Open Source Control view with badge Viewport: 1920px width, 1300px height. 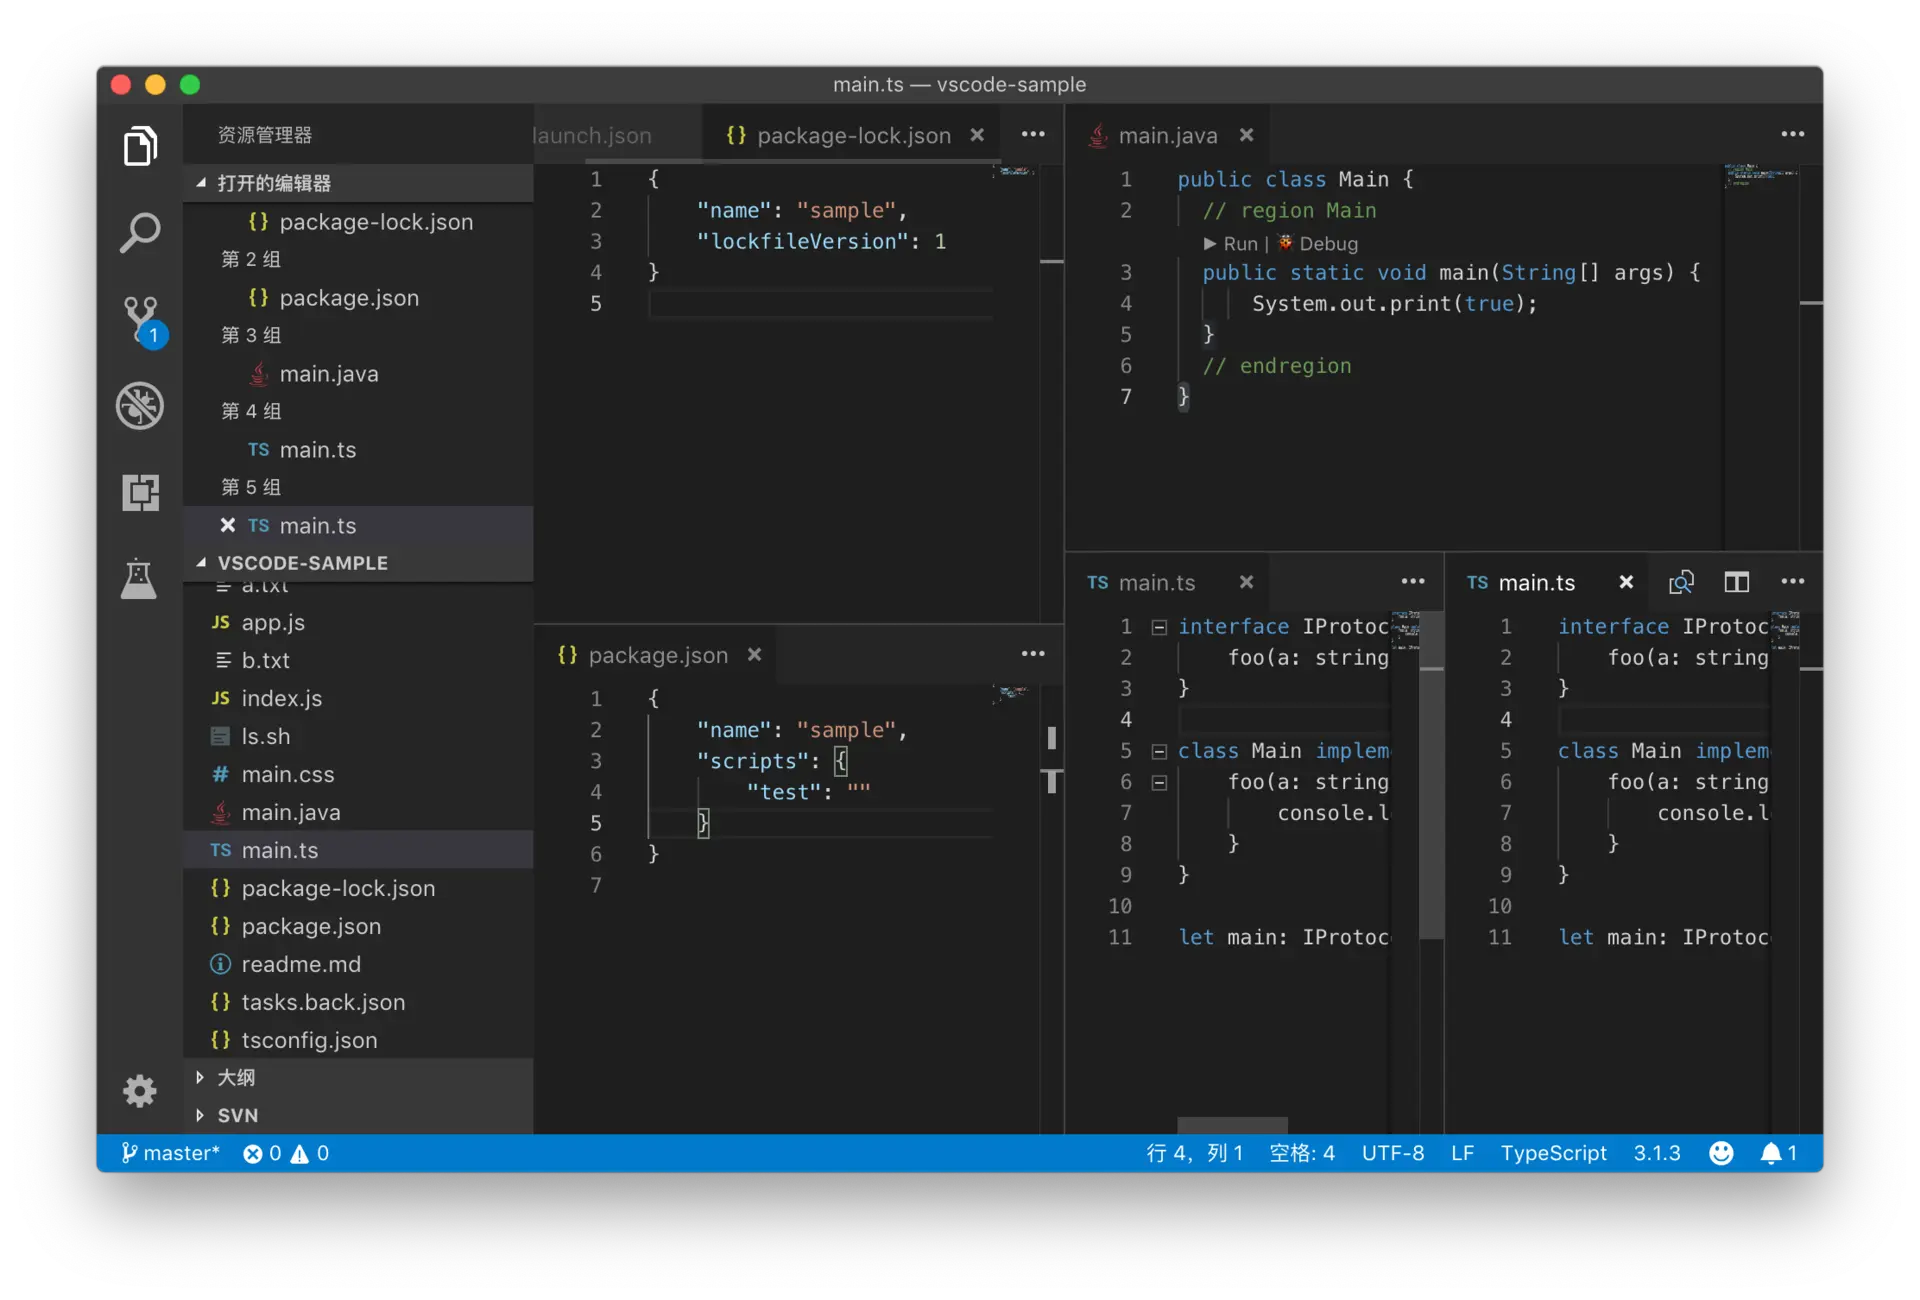140,318
